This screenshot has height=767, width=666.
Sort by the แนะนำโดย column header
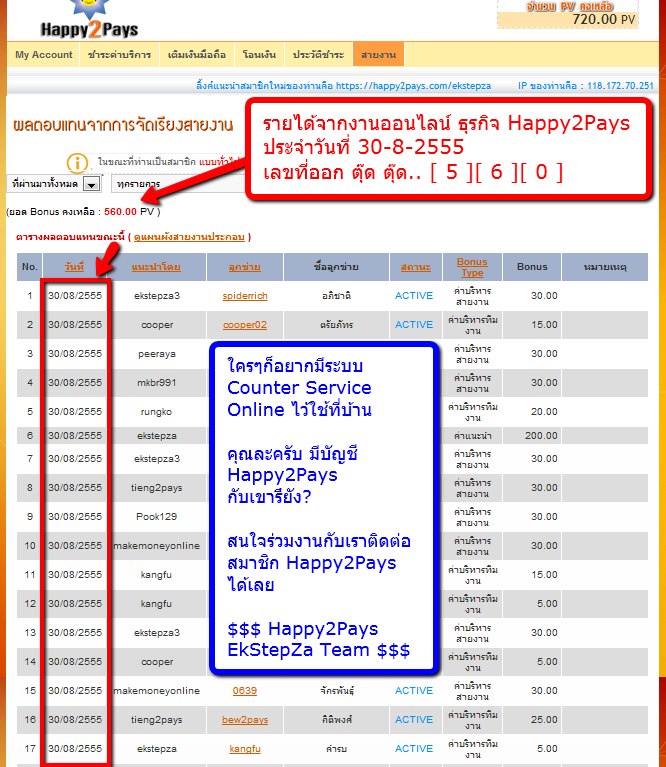click(155, 267)
